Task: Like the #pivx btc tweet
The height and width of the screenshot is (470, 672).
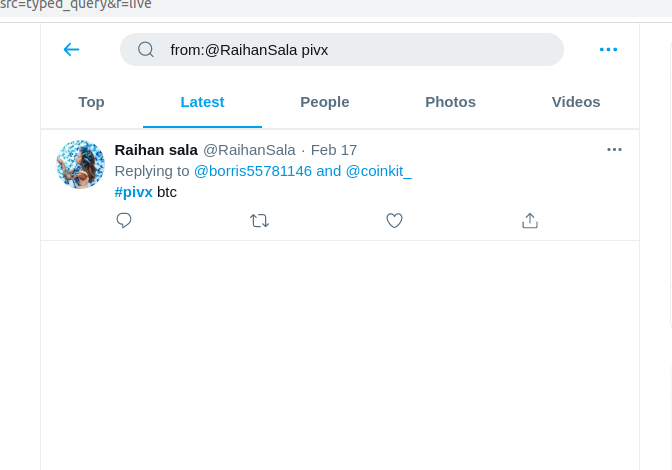Action: pyautogui.click(x=394, y=221)
